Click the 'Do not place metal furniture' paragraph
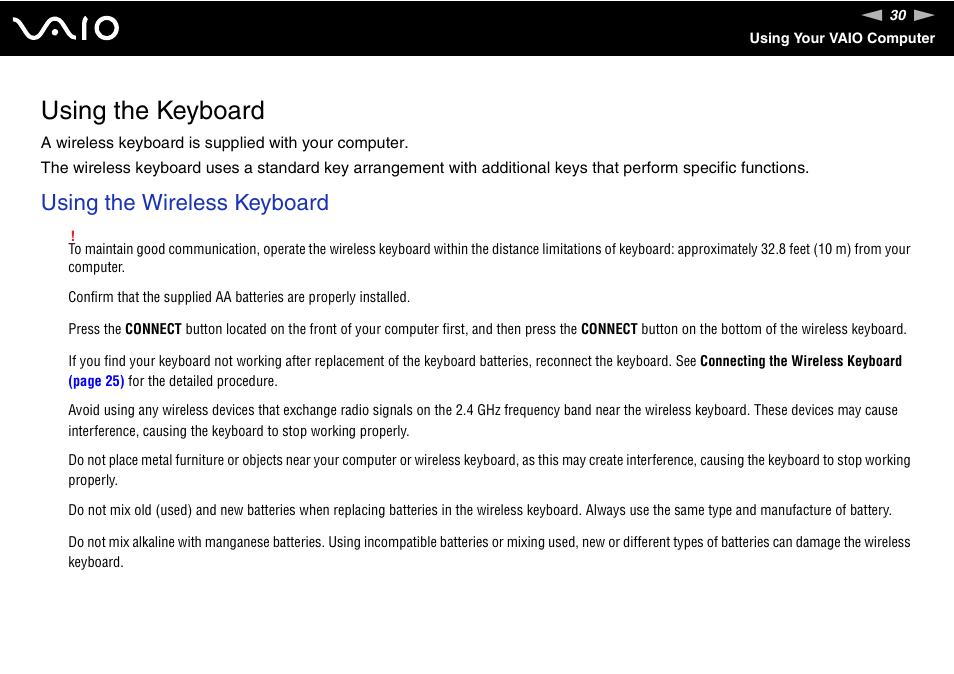 489,470
